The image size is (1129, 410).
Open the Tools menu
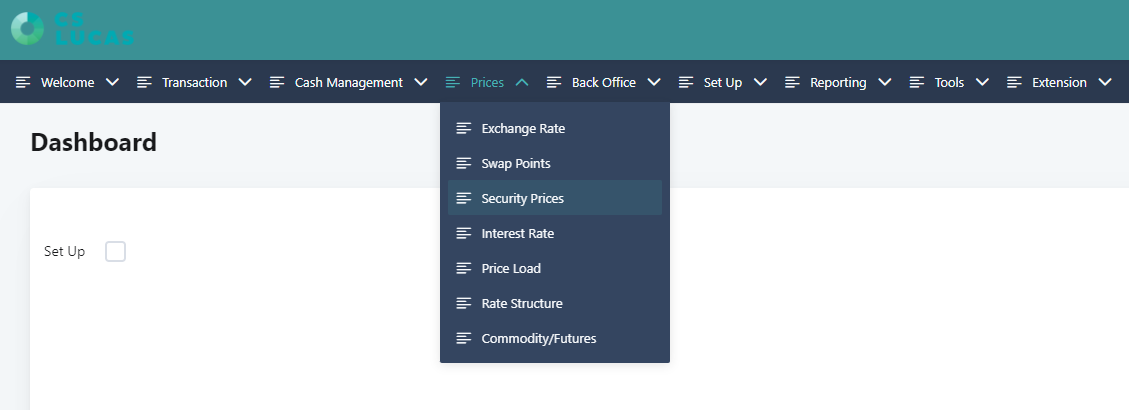[950, 82]
